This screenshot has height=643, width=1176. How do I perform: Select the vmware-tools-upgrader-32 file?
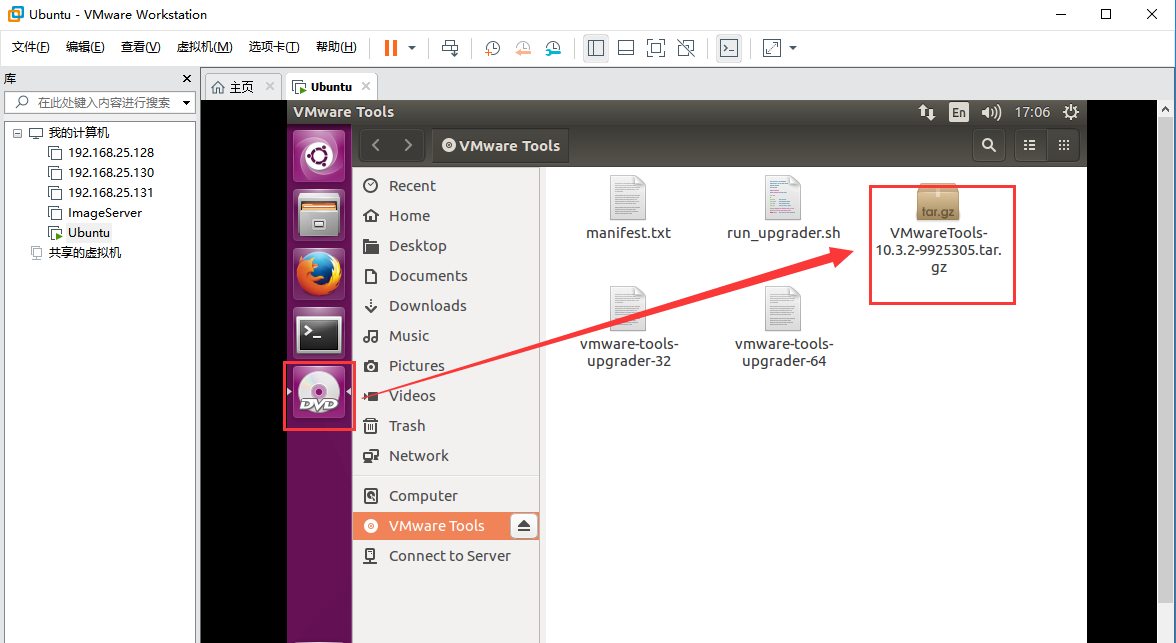pos(628,328)
